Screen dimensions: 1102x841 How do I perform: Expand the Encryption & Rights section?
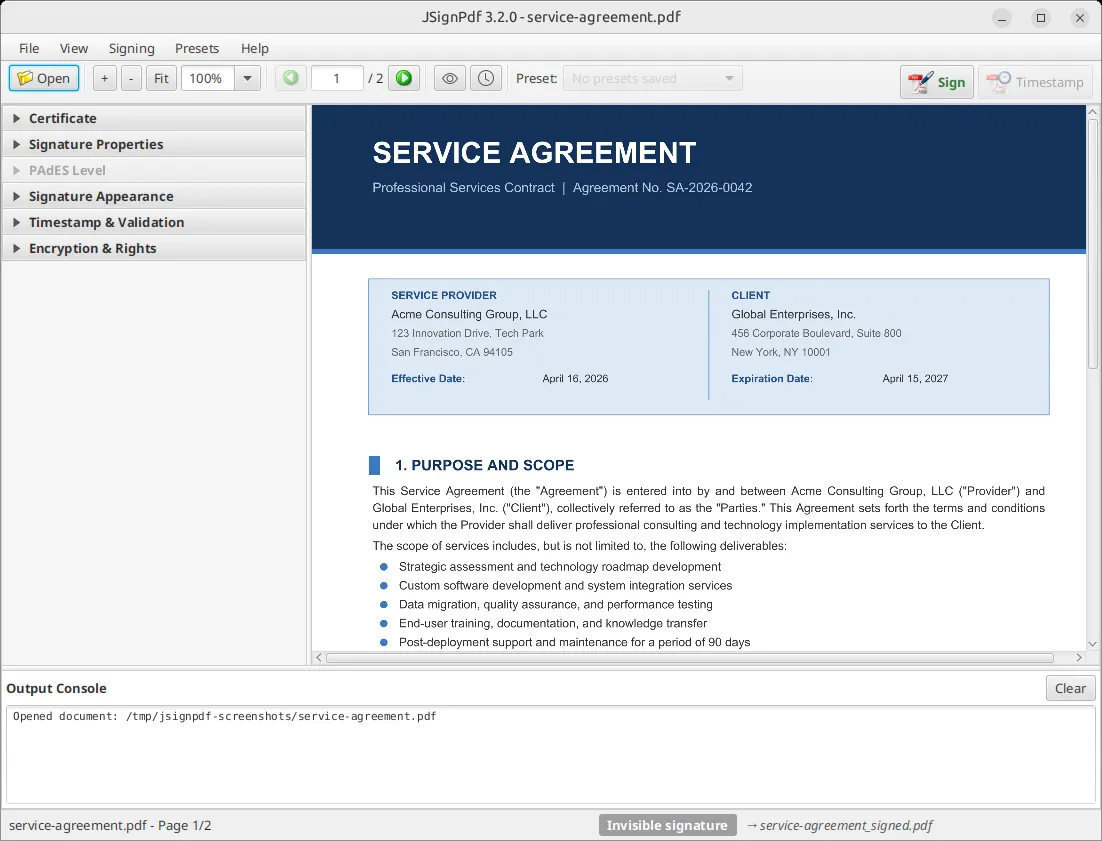[154, 248]
